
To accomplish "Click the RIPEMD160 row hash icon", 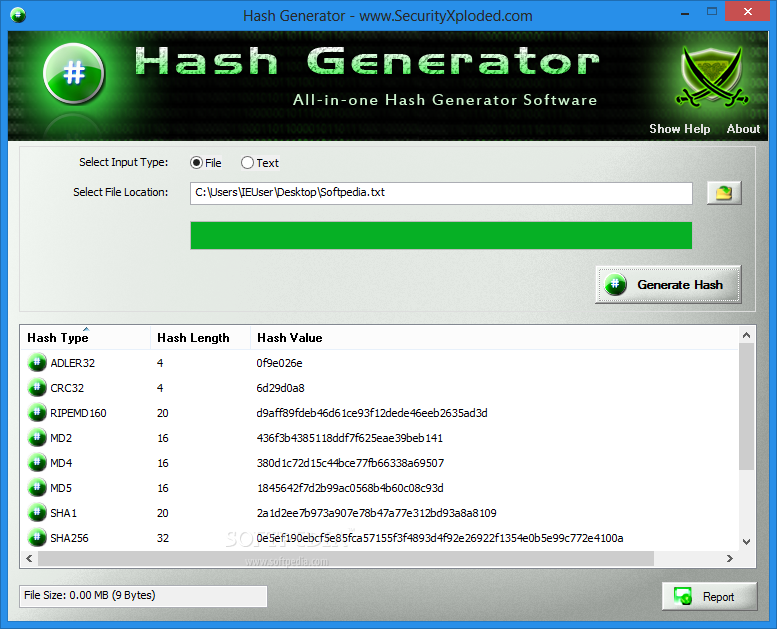I will (37, 412).
